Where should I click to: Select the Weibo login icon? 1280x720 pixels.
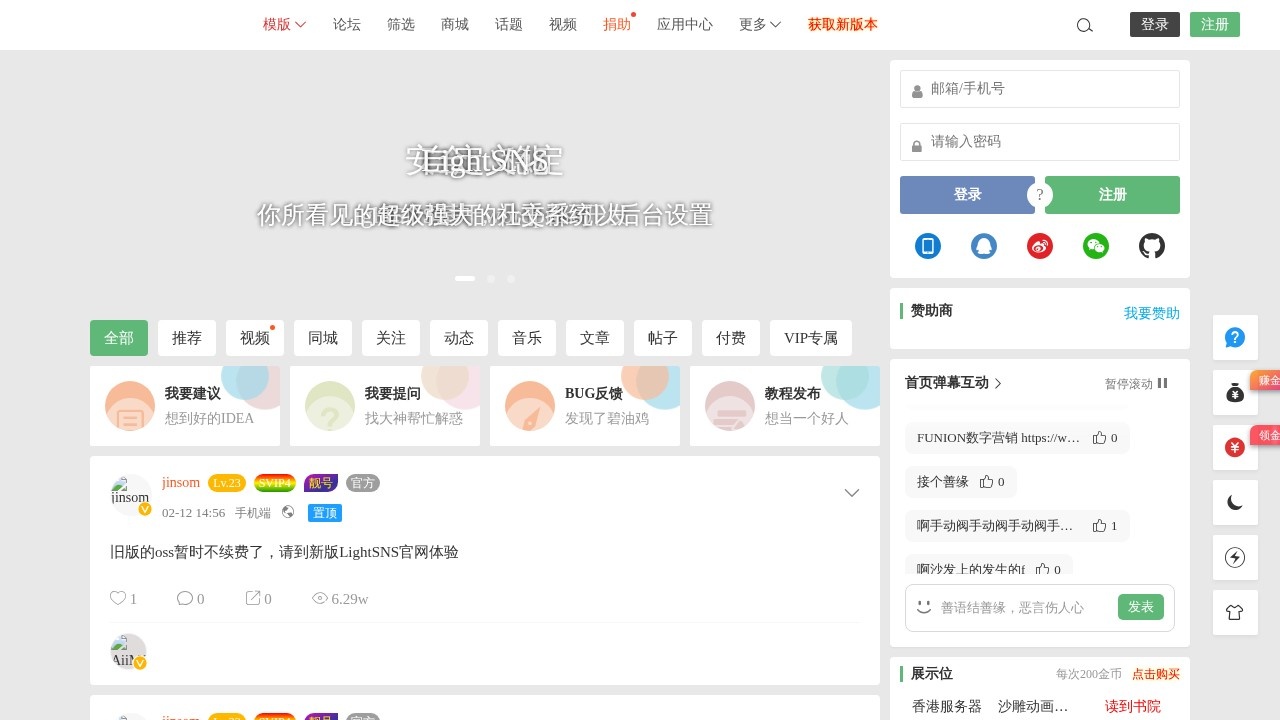click(x=1040, y=246)
